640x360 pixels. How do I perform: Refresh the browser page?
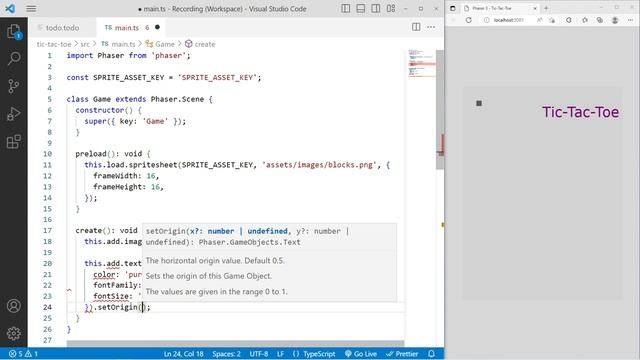tap(469, 20)
